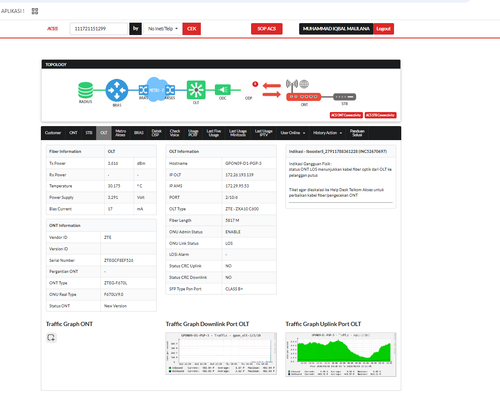
Task: Open the SOP ACS button
Action: [x=267, y=29]
